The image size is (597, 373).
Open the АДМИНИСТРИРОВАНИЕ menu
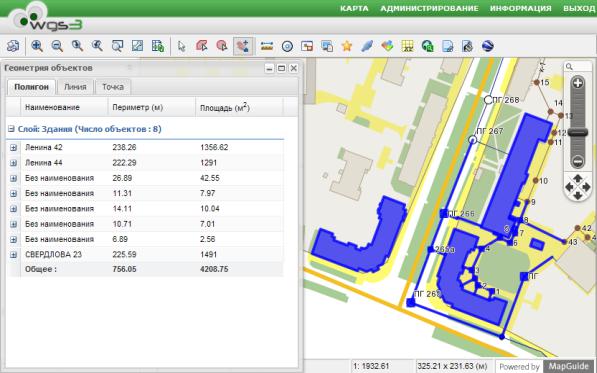(x=429, y=8)
